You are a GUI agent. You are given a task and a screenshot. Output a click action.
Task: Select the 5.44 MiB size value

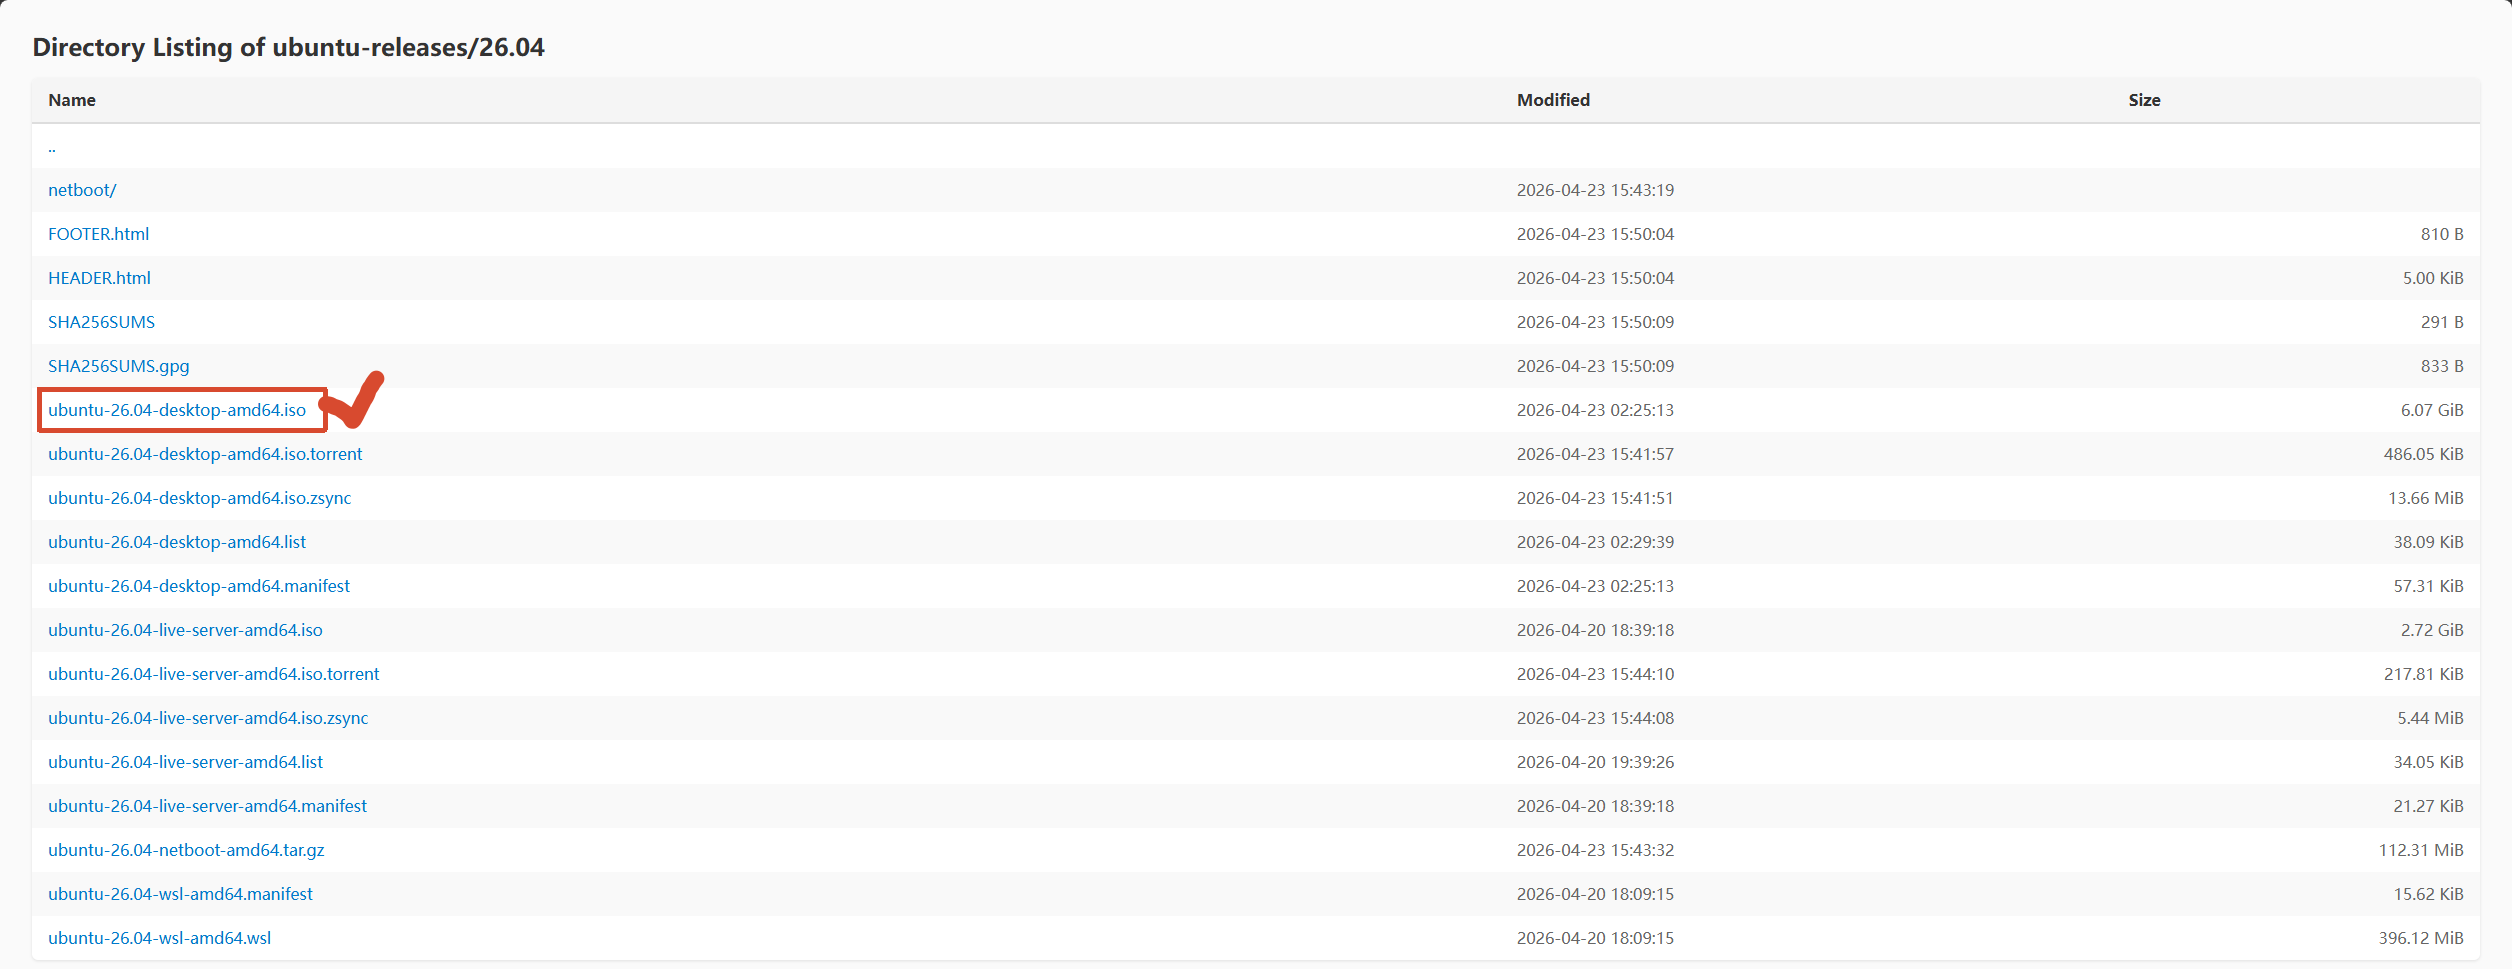2430,718
